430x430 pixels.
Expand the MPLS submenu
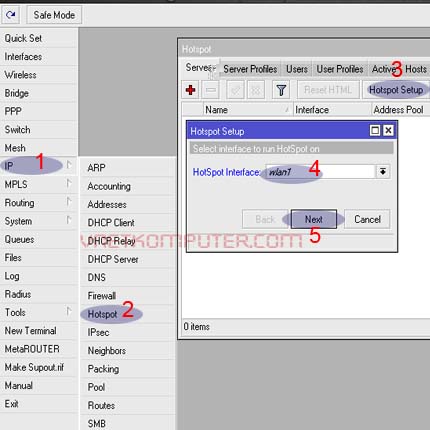tap(39, 184)
